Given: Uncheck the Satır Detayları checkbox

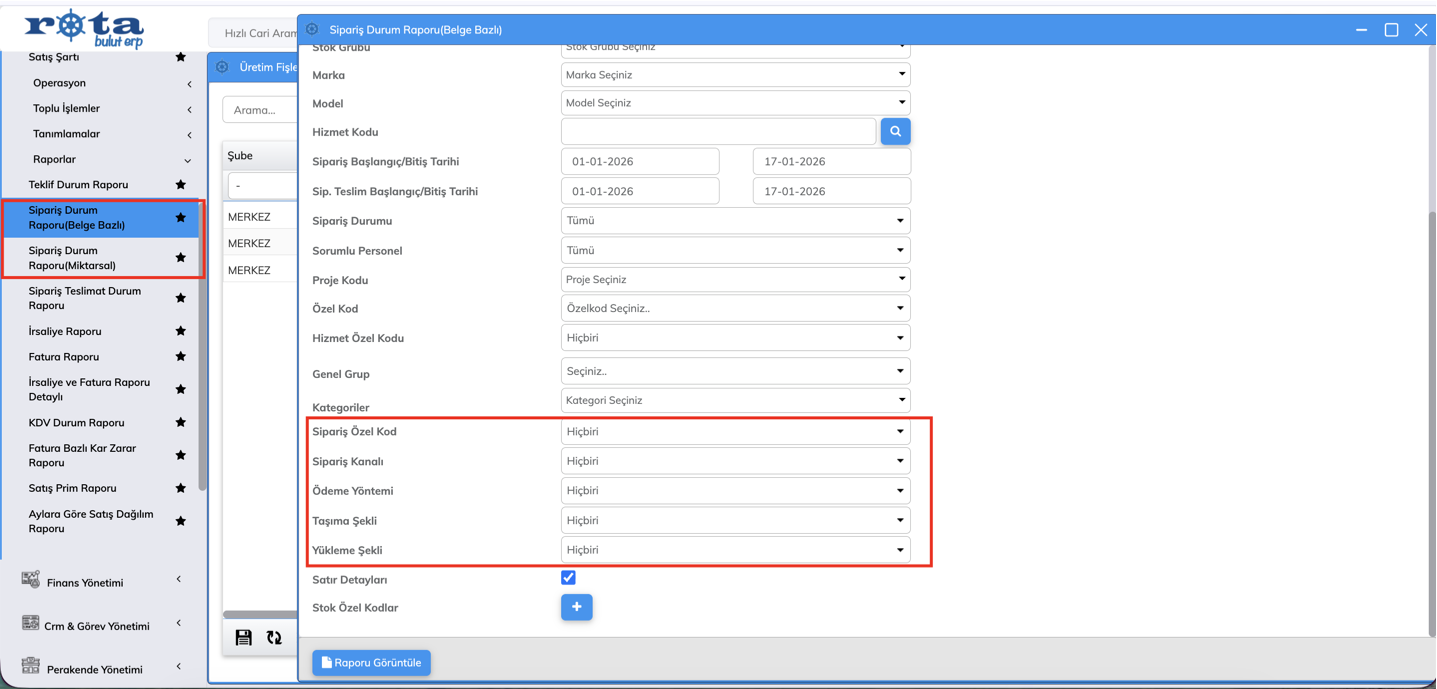Looking at the screenshot, I should point(568,578).
